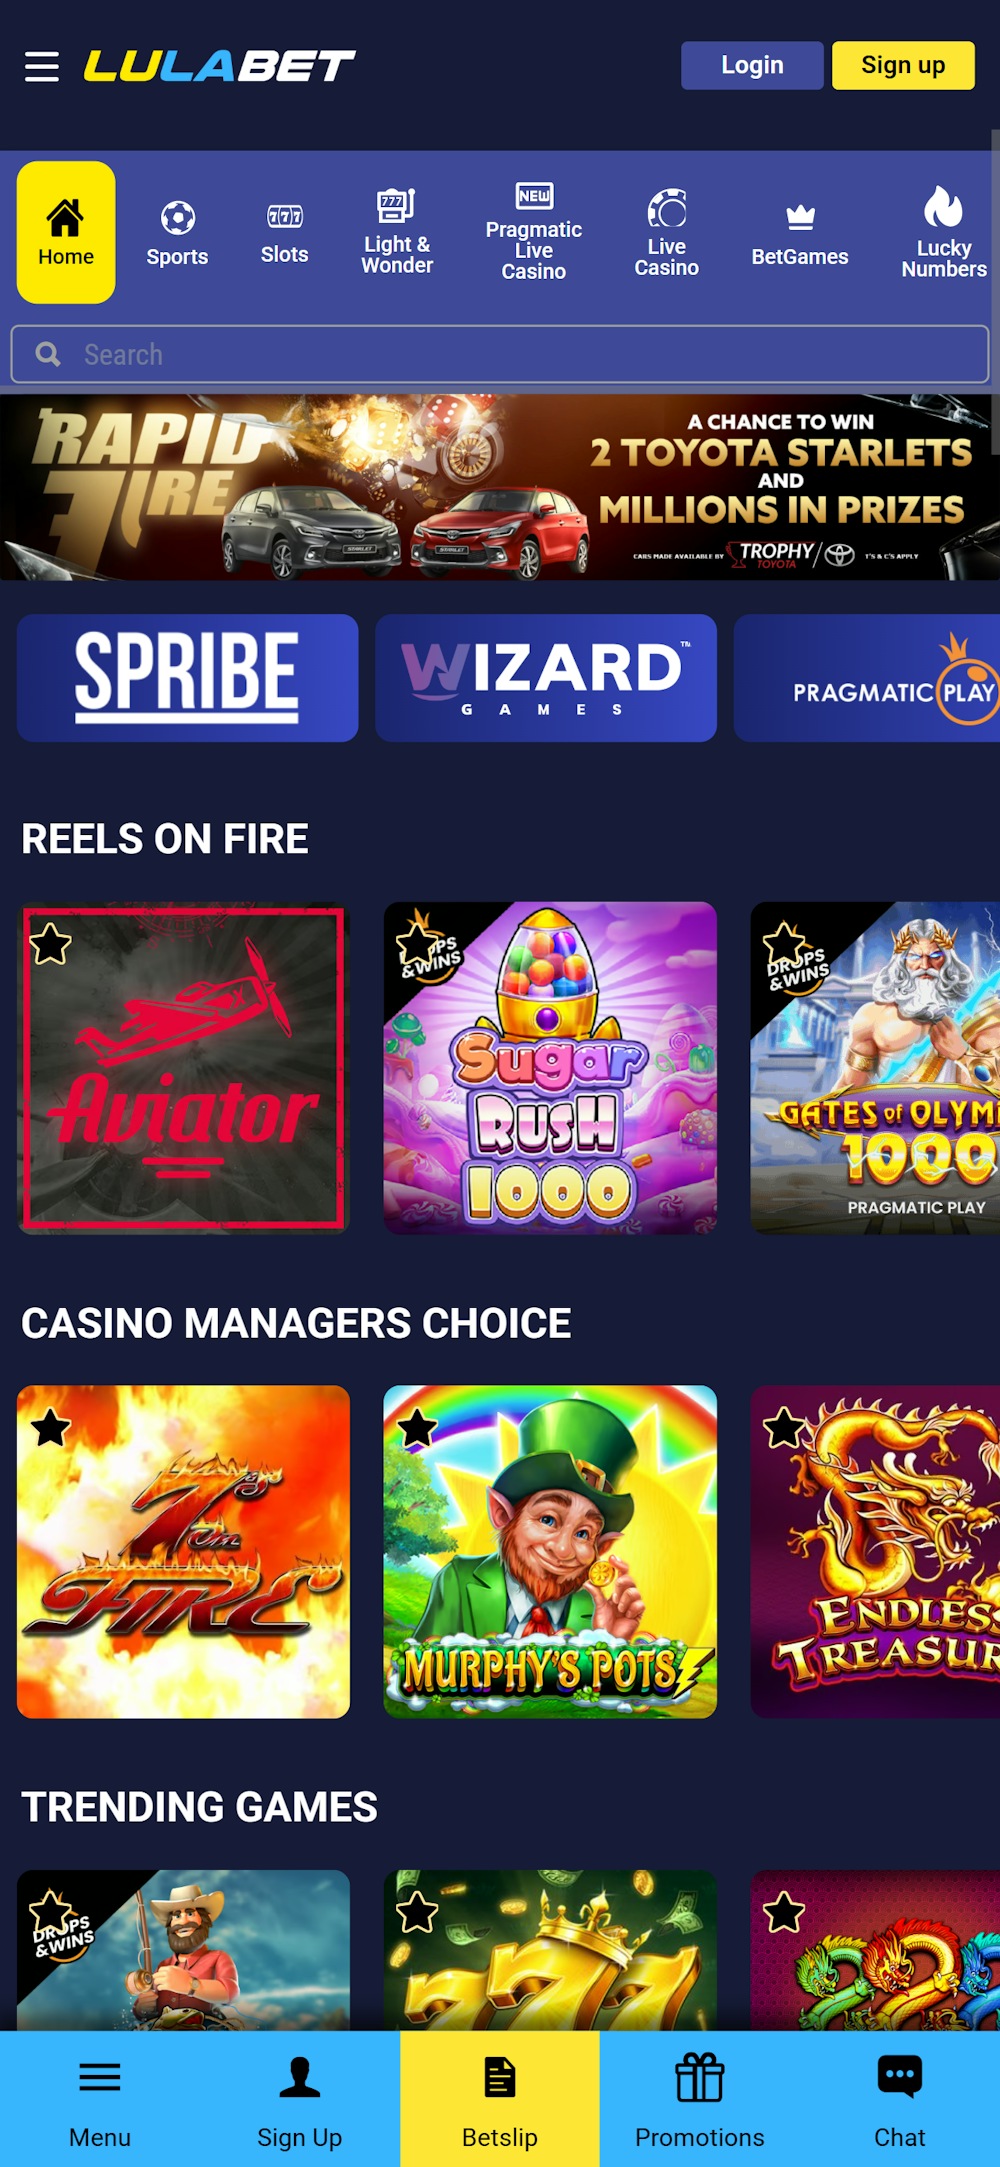Image resolution: width=1000 pixels, height=2167 pixels.
Task: Click the yellow Sign up button
Action: point(903,65)
